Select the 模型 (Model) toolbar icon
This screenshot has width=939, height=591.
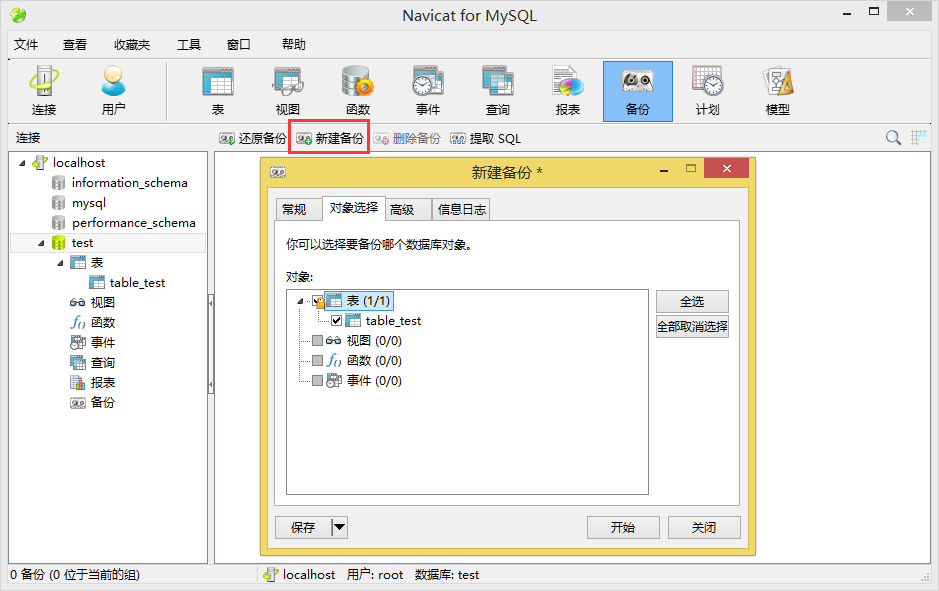[x=777, y=91]
